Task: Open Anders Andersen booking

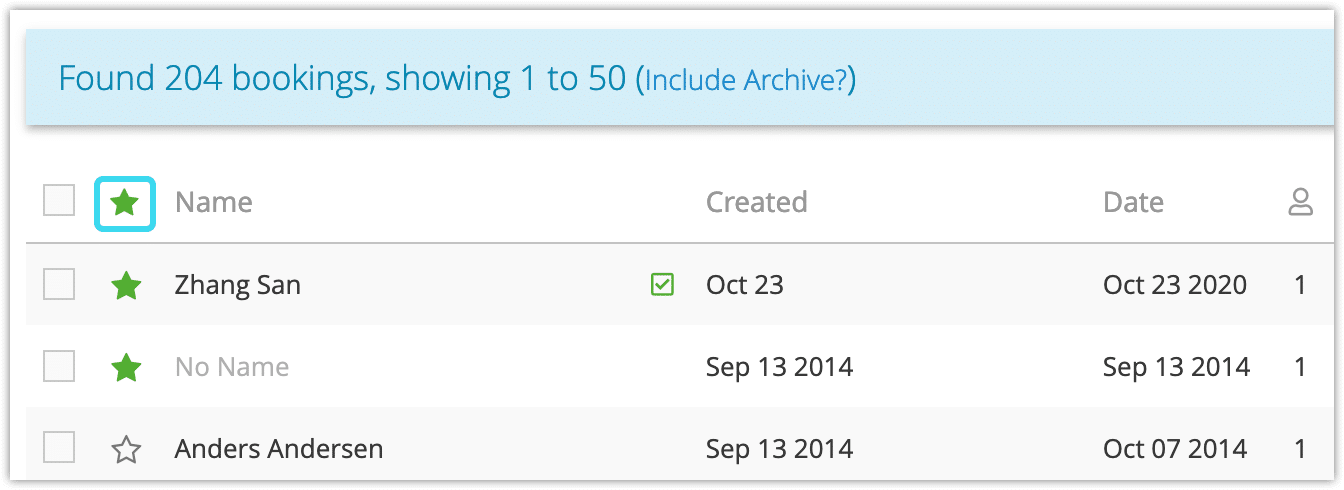Action: (279, 449)
